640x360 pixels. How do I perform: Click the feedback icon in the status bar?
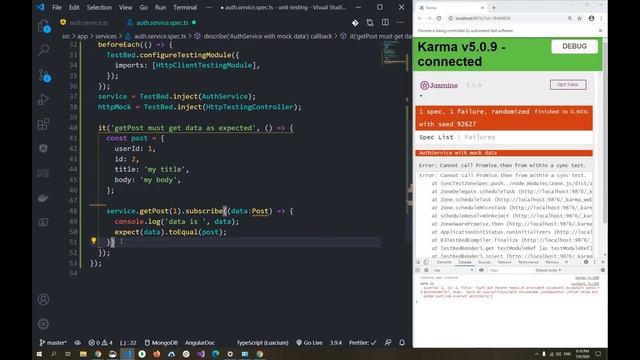tap(388, 343)
